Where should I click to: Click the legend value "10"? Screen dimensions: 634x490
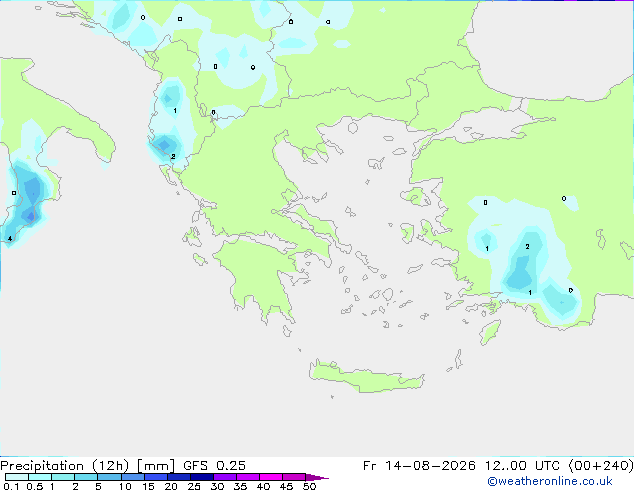pyautogui.click(x=125, y=486)
